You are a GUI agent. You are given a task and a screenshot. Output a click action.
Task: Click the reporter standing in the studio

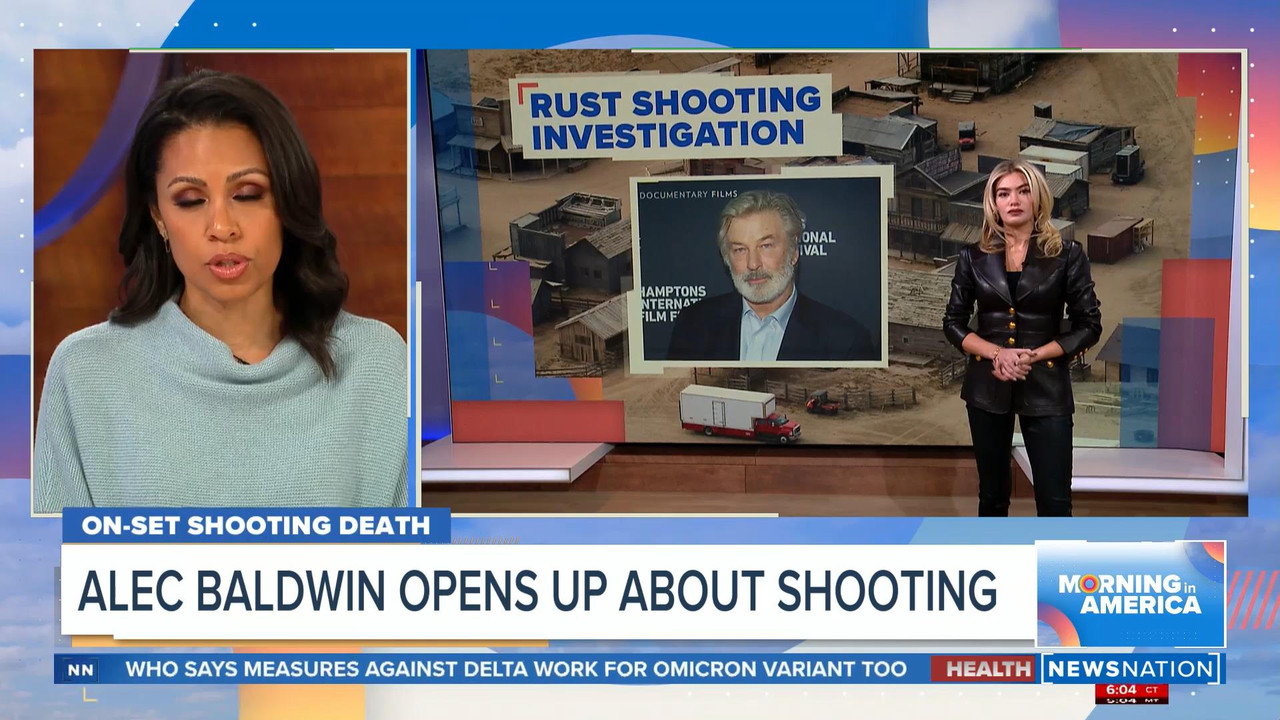(1020, 337)
